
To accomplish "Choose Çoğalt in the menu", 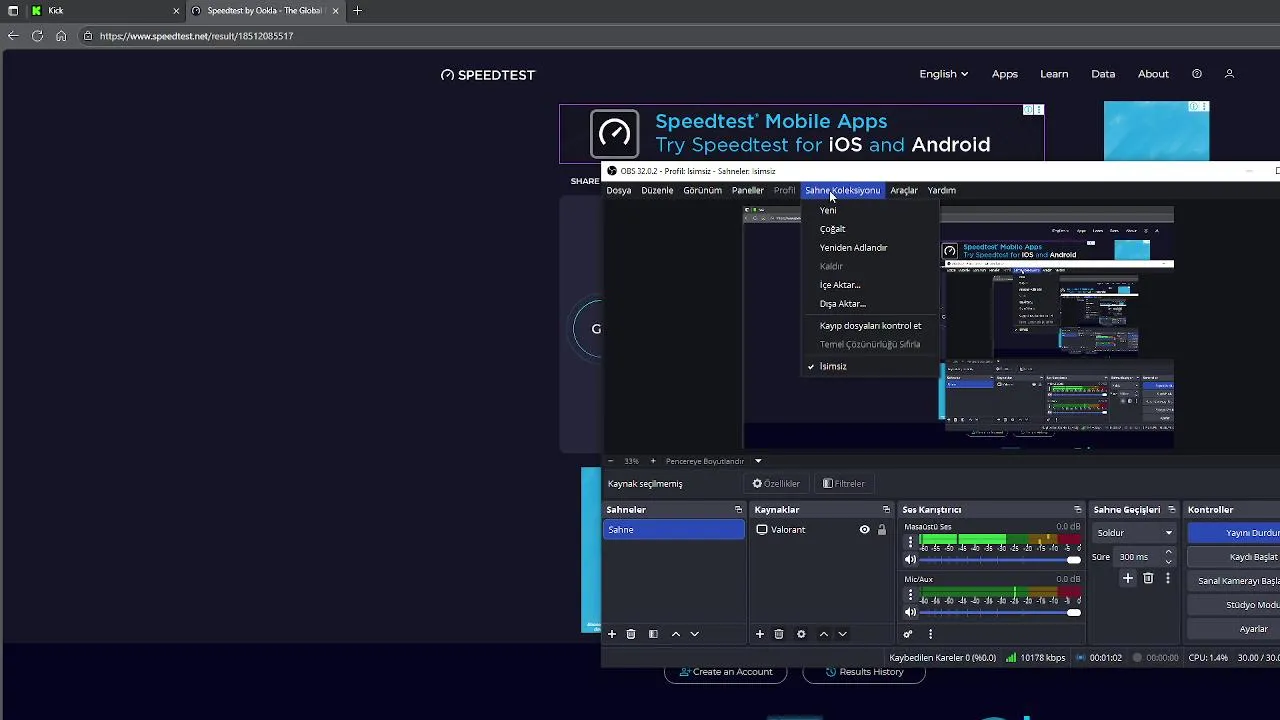I will pyautogui.click(x=870, y=229).
